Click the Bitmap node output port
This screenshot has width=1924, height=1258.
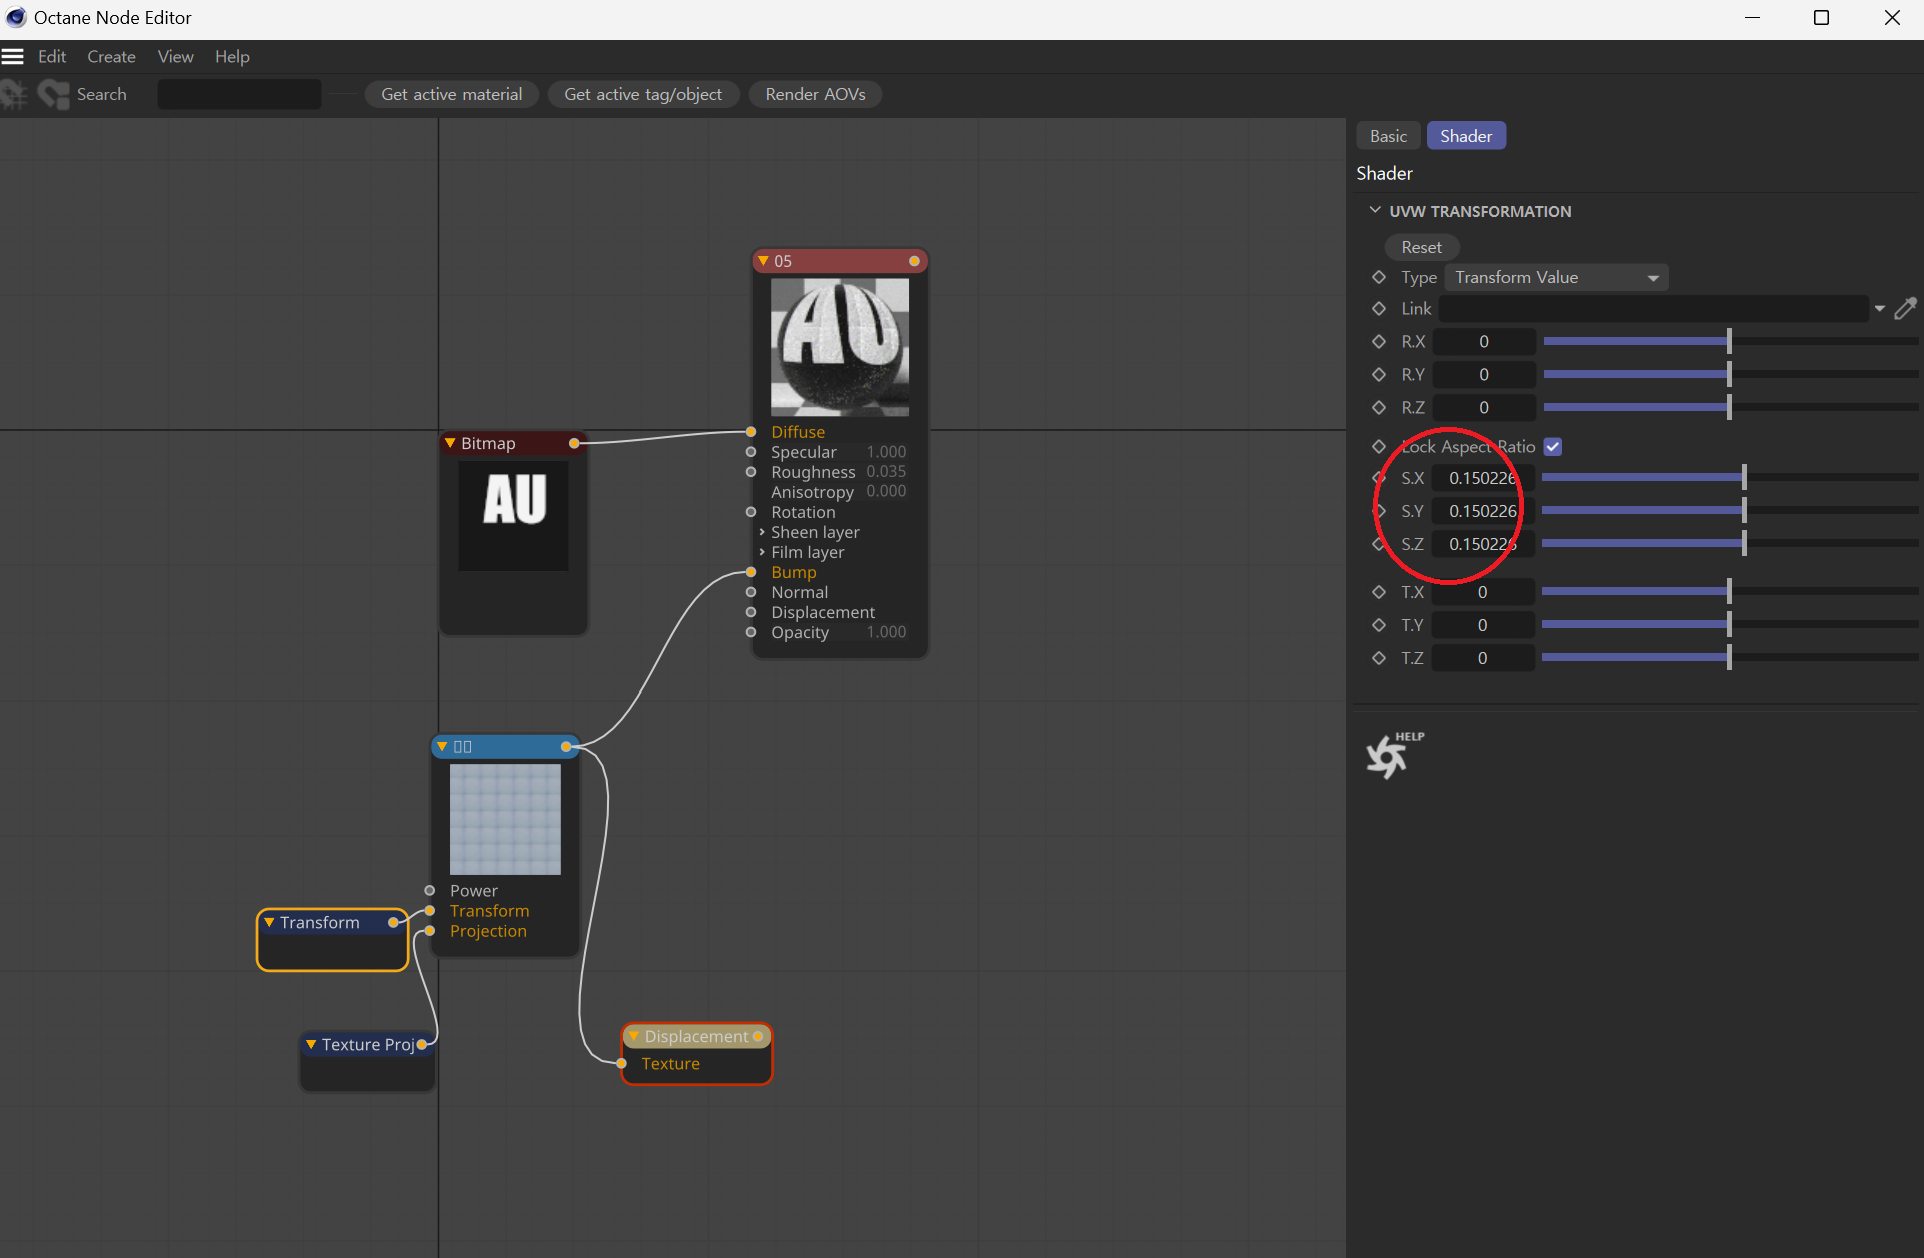[x=574, y=443]
